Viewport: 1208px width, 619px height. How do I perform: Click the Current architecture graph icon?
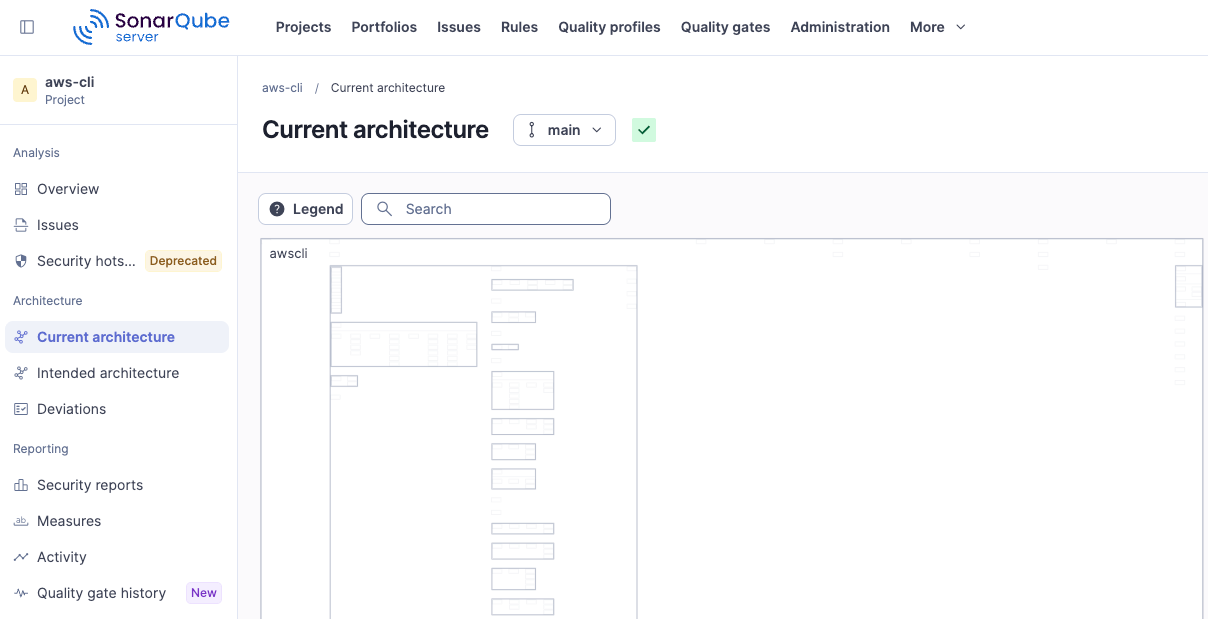[21, 337]
